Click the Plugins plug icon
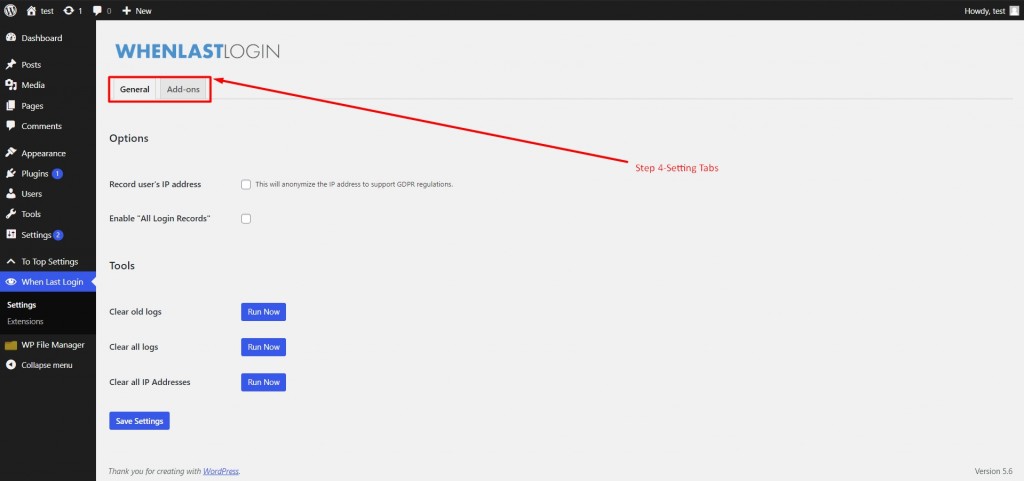Screen dimensions: 1024x481 (x=10, y=174)
